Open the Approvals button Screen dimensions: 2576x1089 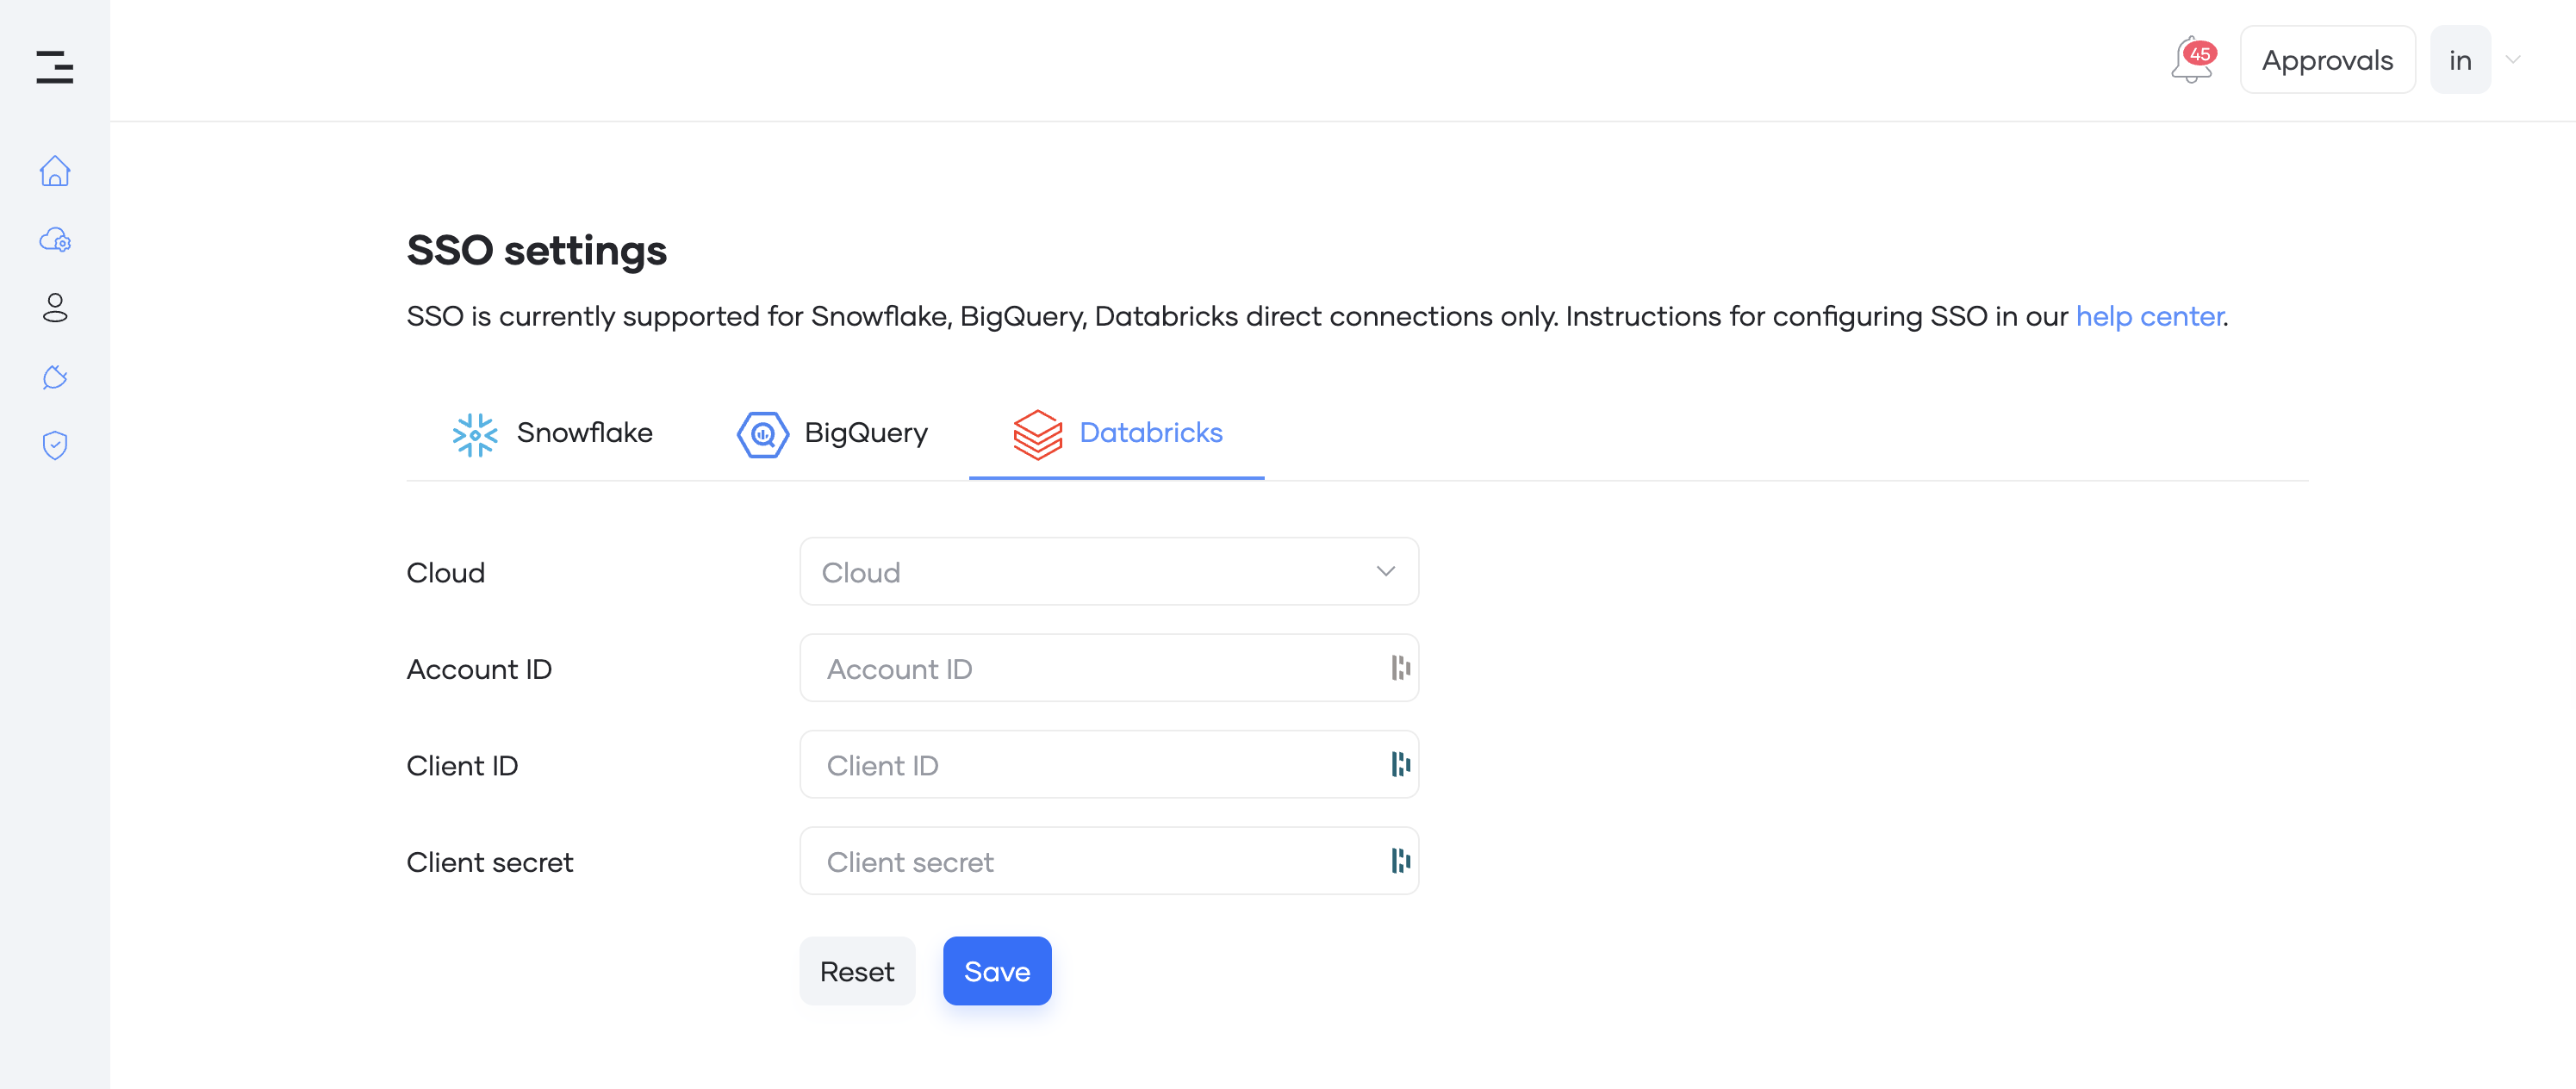point(2328,60)
